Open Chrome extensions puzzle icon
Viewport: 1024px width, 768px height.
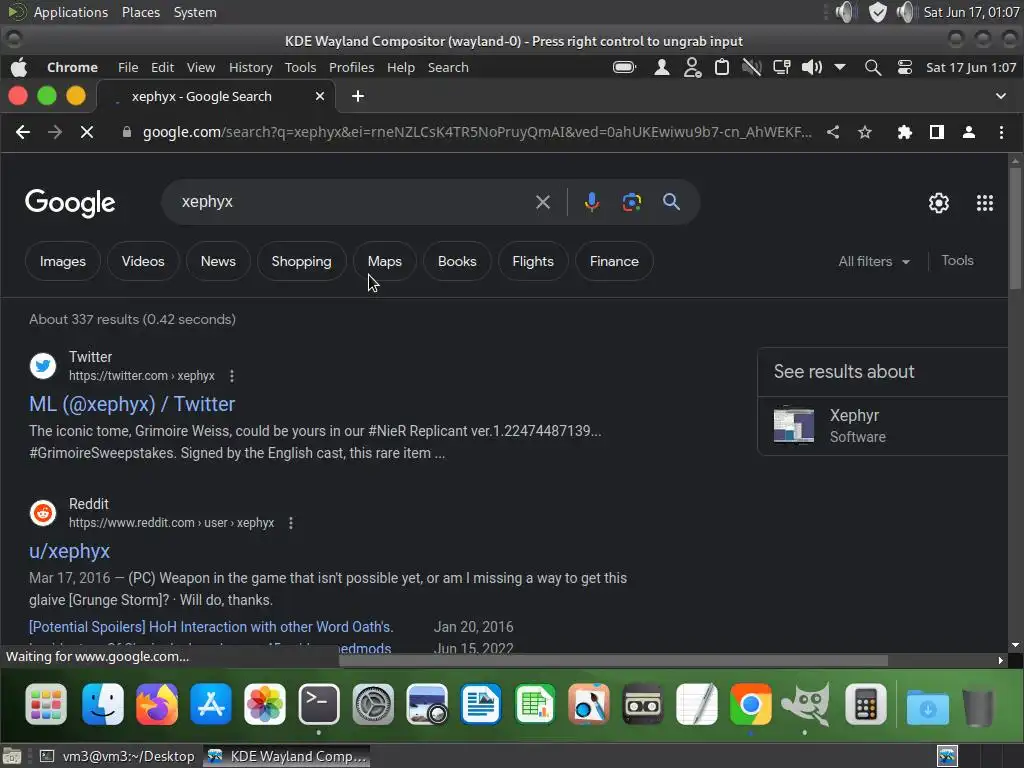904,133
